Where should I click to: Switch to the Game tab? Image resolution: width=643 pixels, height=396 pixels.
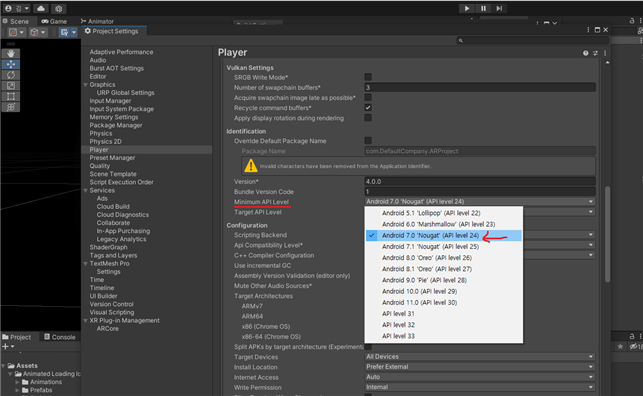(x=54, y=21)
